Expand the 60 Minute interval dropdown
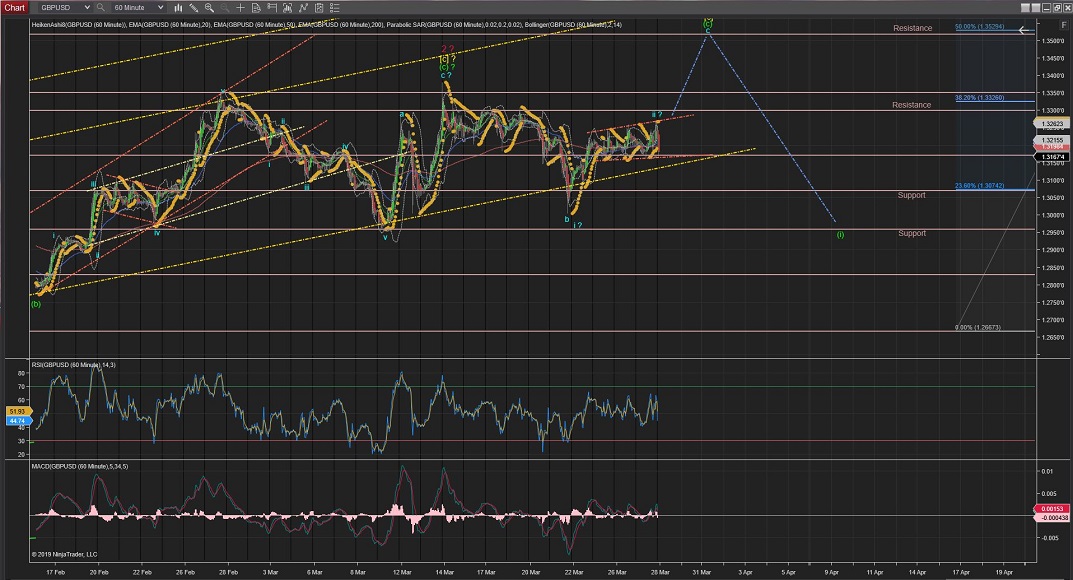Image resolution: width=1073 pixels, height=580 pixels. pyautogui.click(x=160, y=7)
